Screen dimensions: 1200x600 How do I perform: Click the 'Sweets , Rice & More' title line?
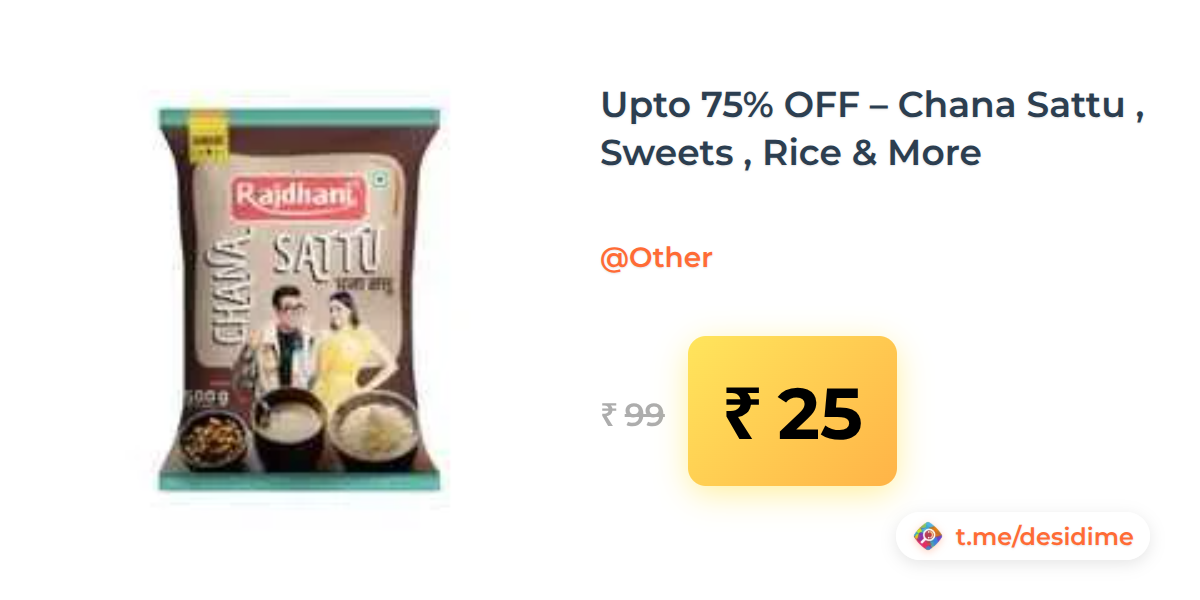pyautogui.click(x=790, y=153)
